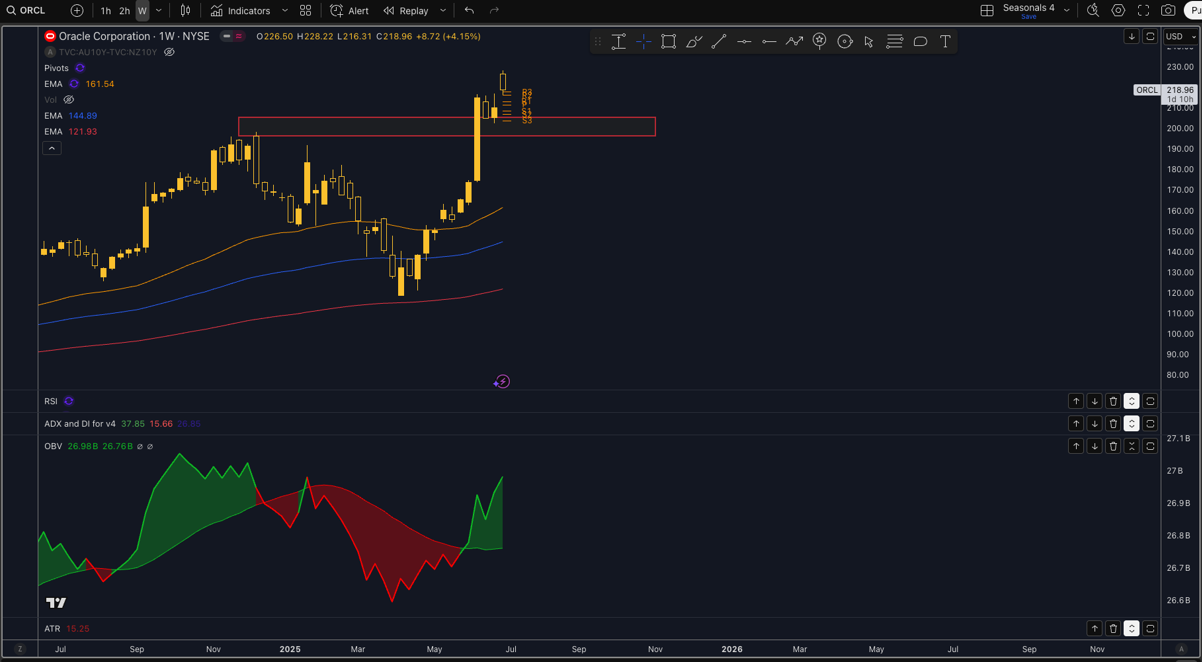Image resolution: width=1202 pixels, height=662 pixels.
Task: Maximize the RSI pane
Action: tap(1150, 401)
